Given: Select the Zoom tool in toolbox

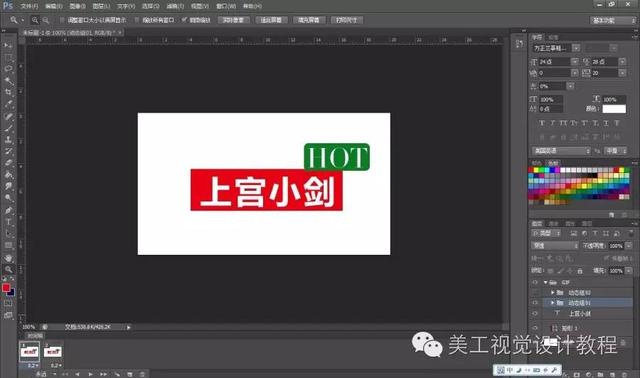Looking at the screenshot, I should point(8,269).
